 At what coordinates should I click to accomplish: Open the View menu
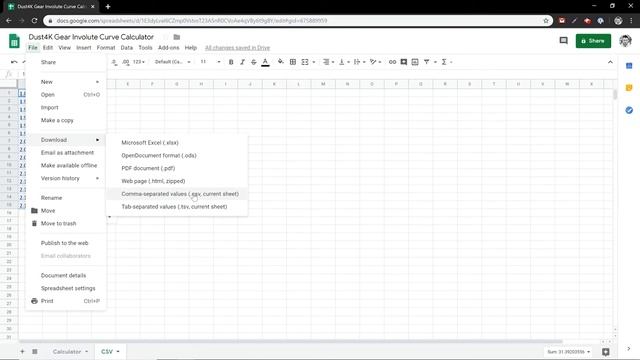point(64,48)
